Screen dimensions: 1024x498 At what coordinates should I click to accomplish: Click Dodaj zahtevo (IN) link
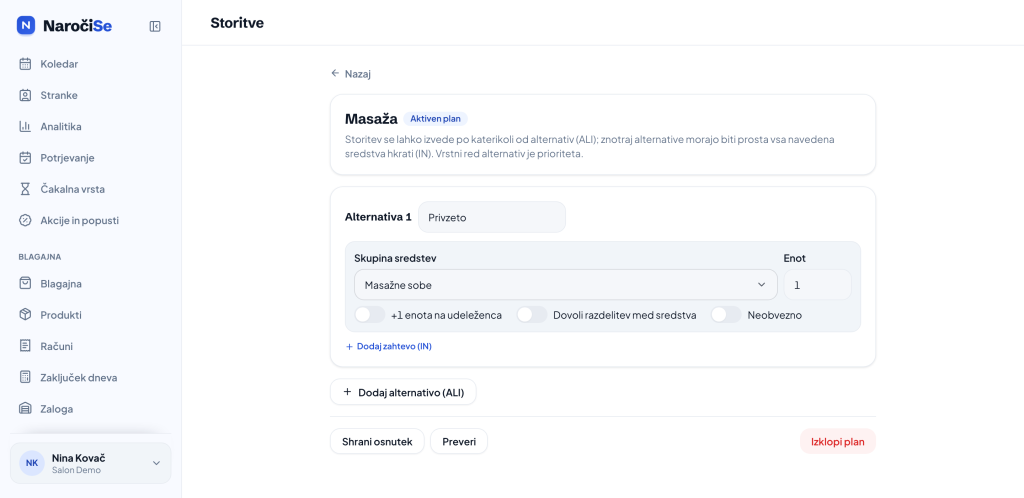(x=389, y=347)
